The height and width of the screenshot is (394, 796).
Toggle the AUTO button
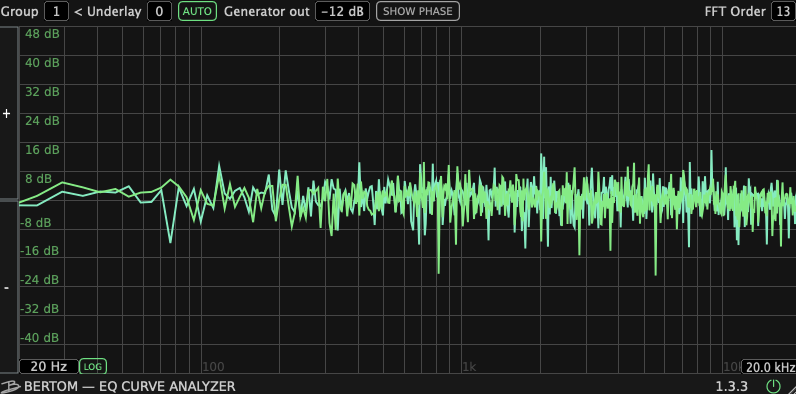[197, 11]
